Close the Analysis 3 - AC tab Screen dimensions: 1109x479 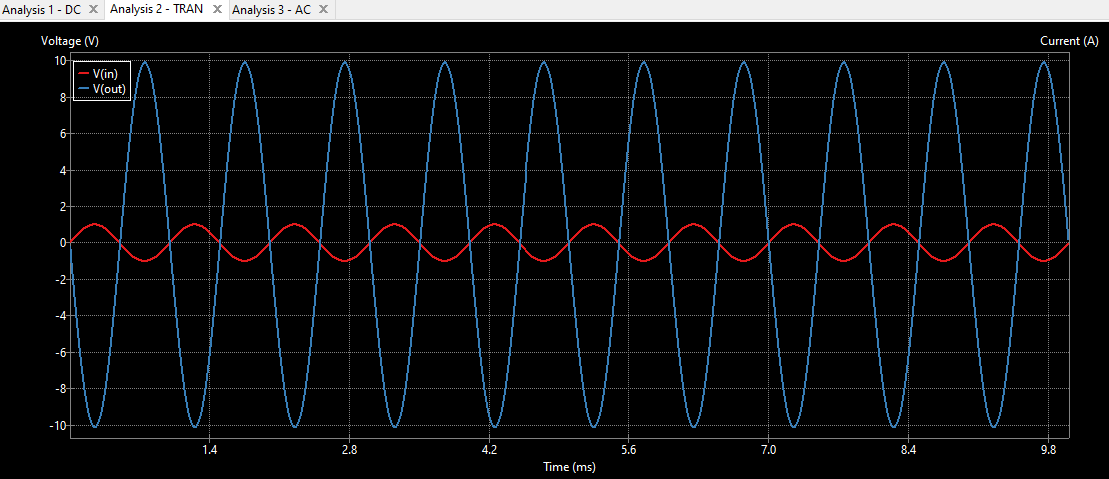[323, 9]
